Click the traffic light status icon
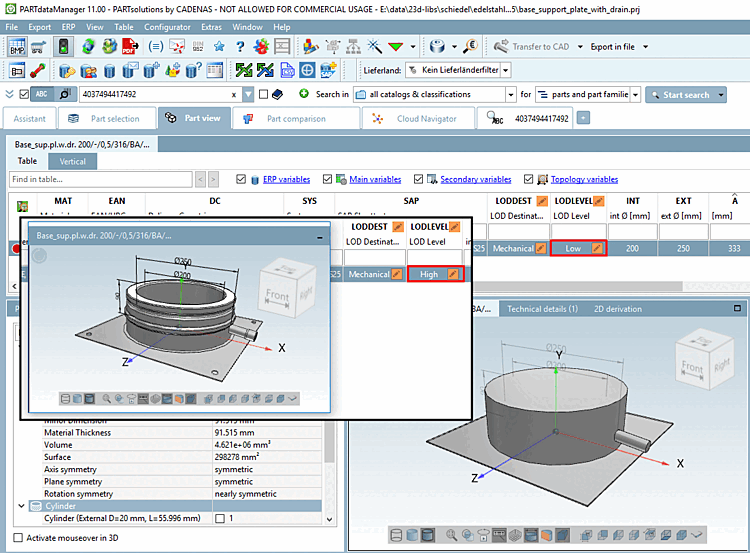 [x=62, y=47]
